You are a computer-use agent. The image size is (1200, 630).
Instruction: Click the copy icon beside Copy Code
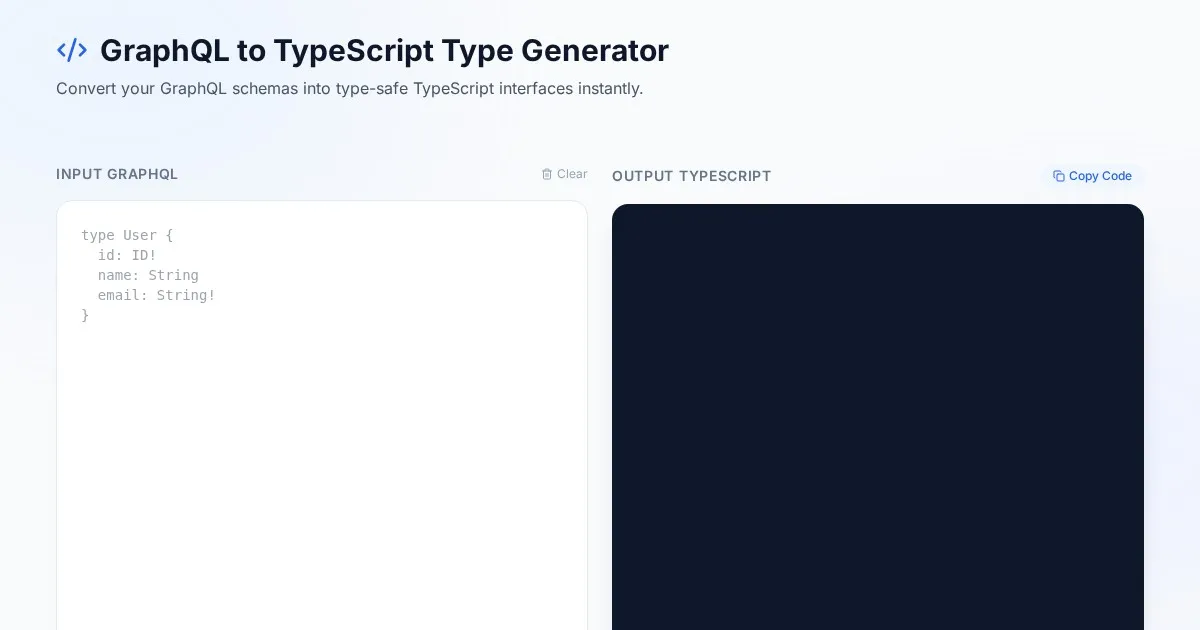pos(1059,176)
